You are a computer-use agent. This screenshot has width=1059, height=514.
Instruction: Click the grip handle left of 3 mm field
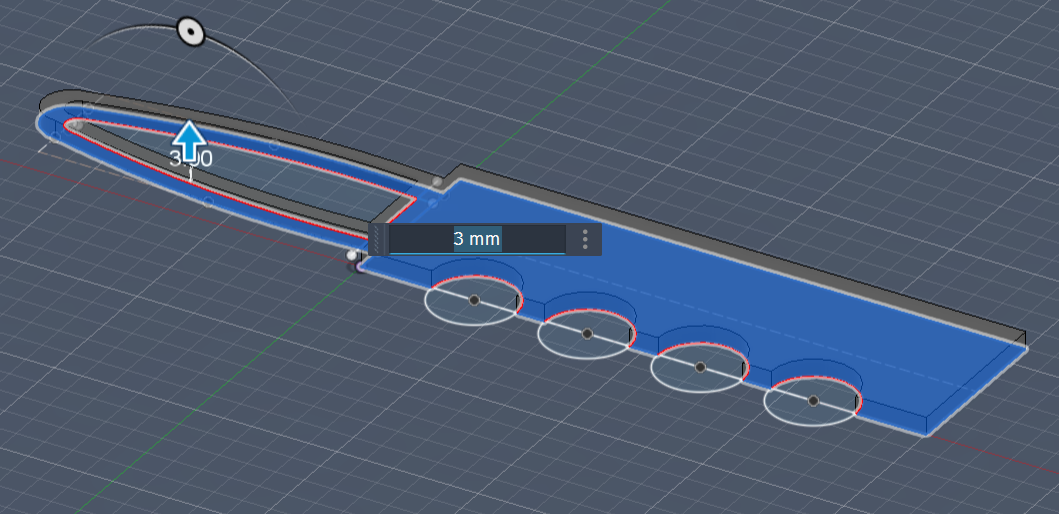(378, 239)
